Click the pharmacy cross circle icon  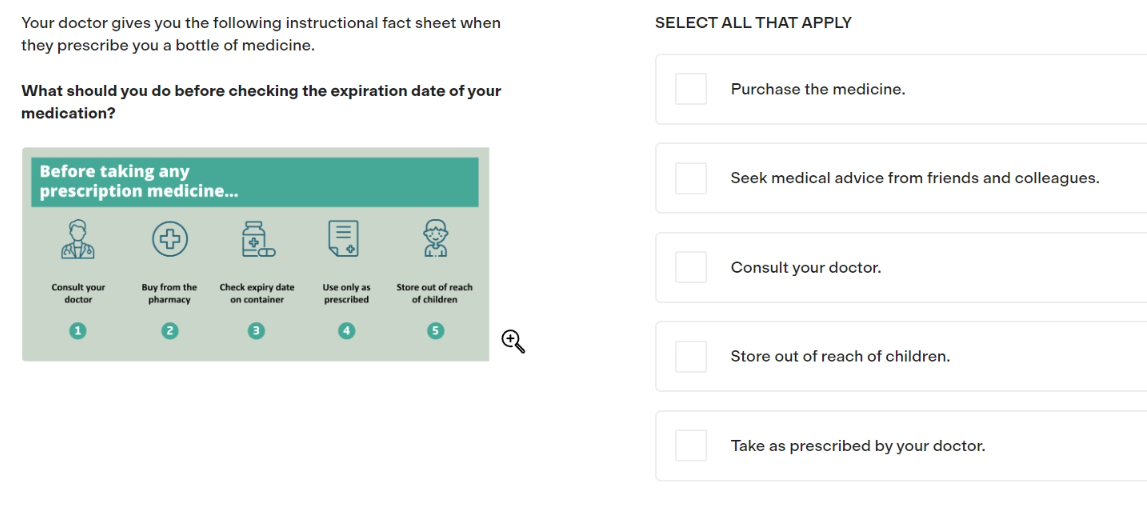click(x=170, y=239)
